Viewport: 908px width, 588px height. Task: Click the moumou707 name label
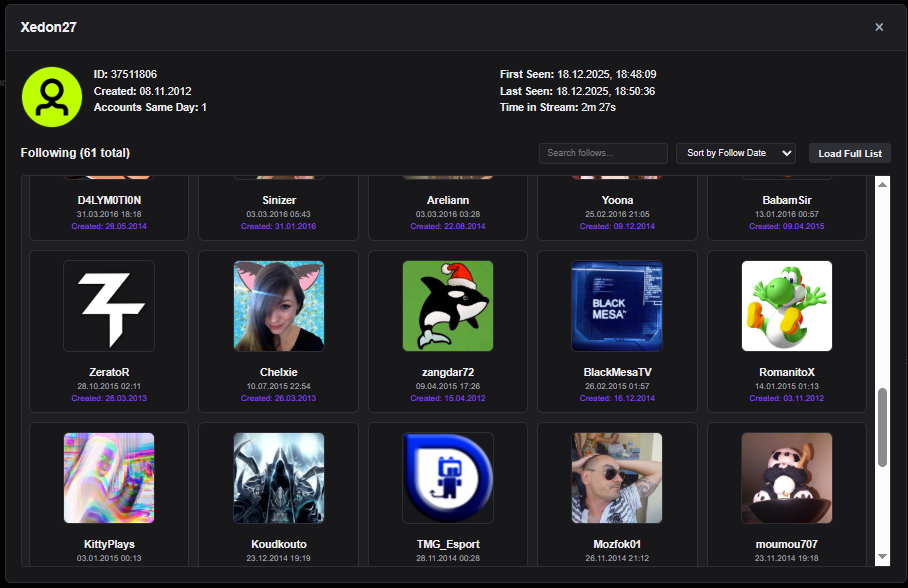[786, 545]
